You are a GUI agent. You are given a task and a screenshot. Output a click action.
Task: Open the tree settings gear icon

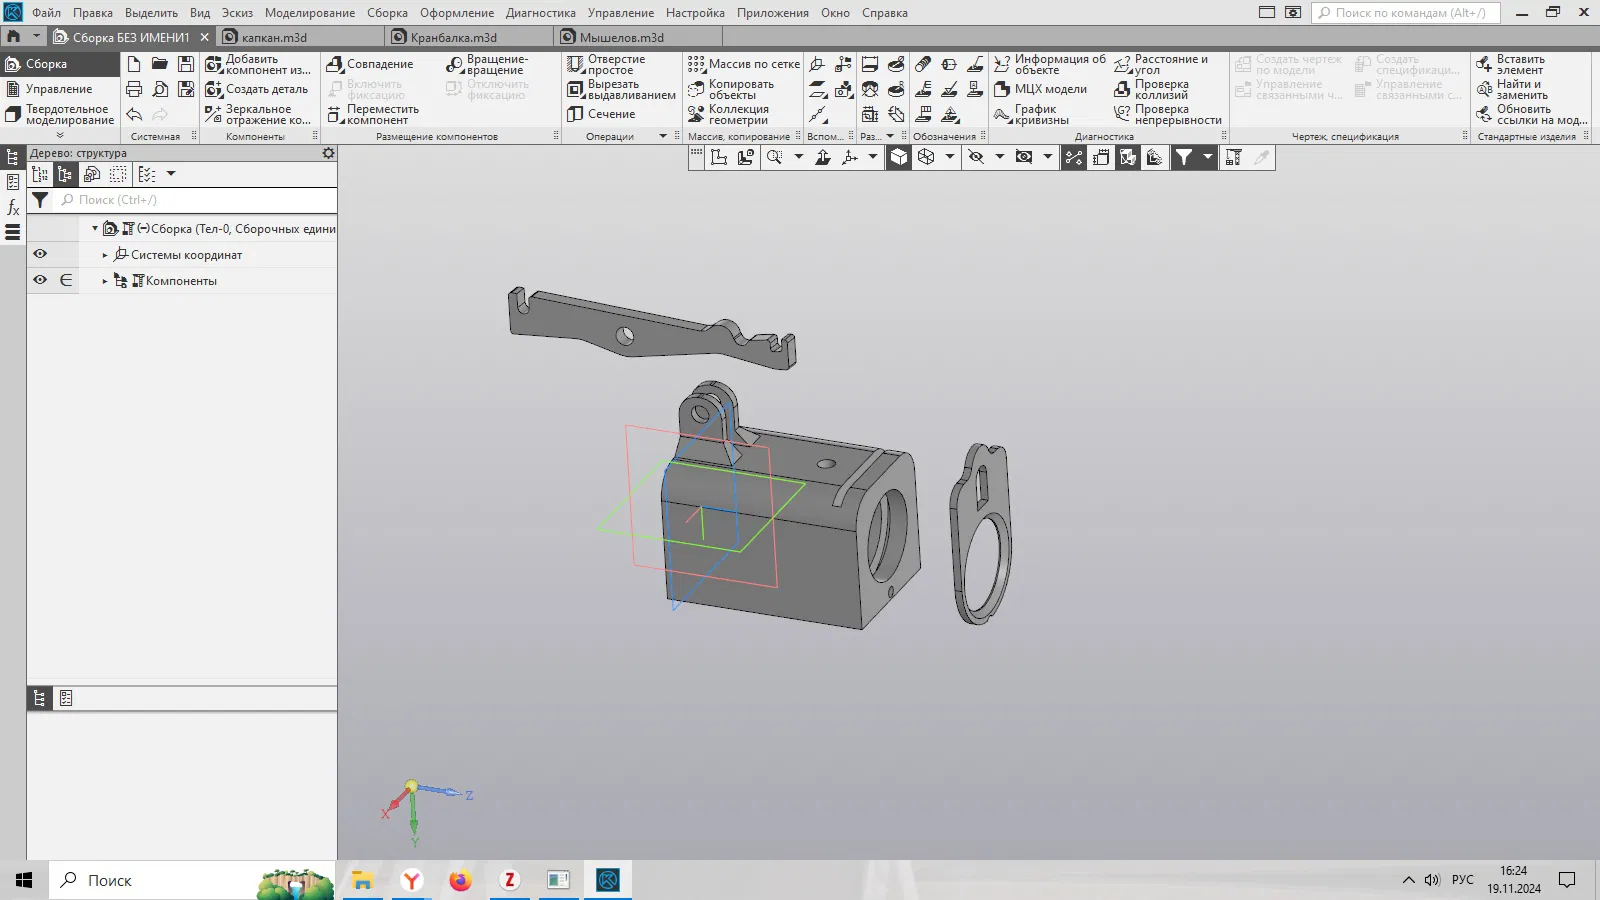pyautogui.click(x=328, y=153)
